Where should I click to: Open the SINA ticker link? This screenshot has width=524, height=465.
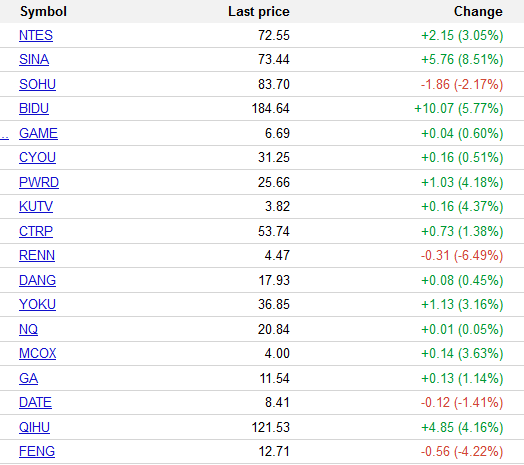[34, 60]
